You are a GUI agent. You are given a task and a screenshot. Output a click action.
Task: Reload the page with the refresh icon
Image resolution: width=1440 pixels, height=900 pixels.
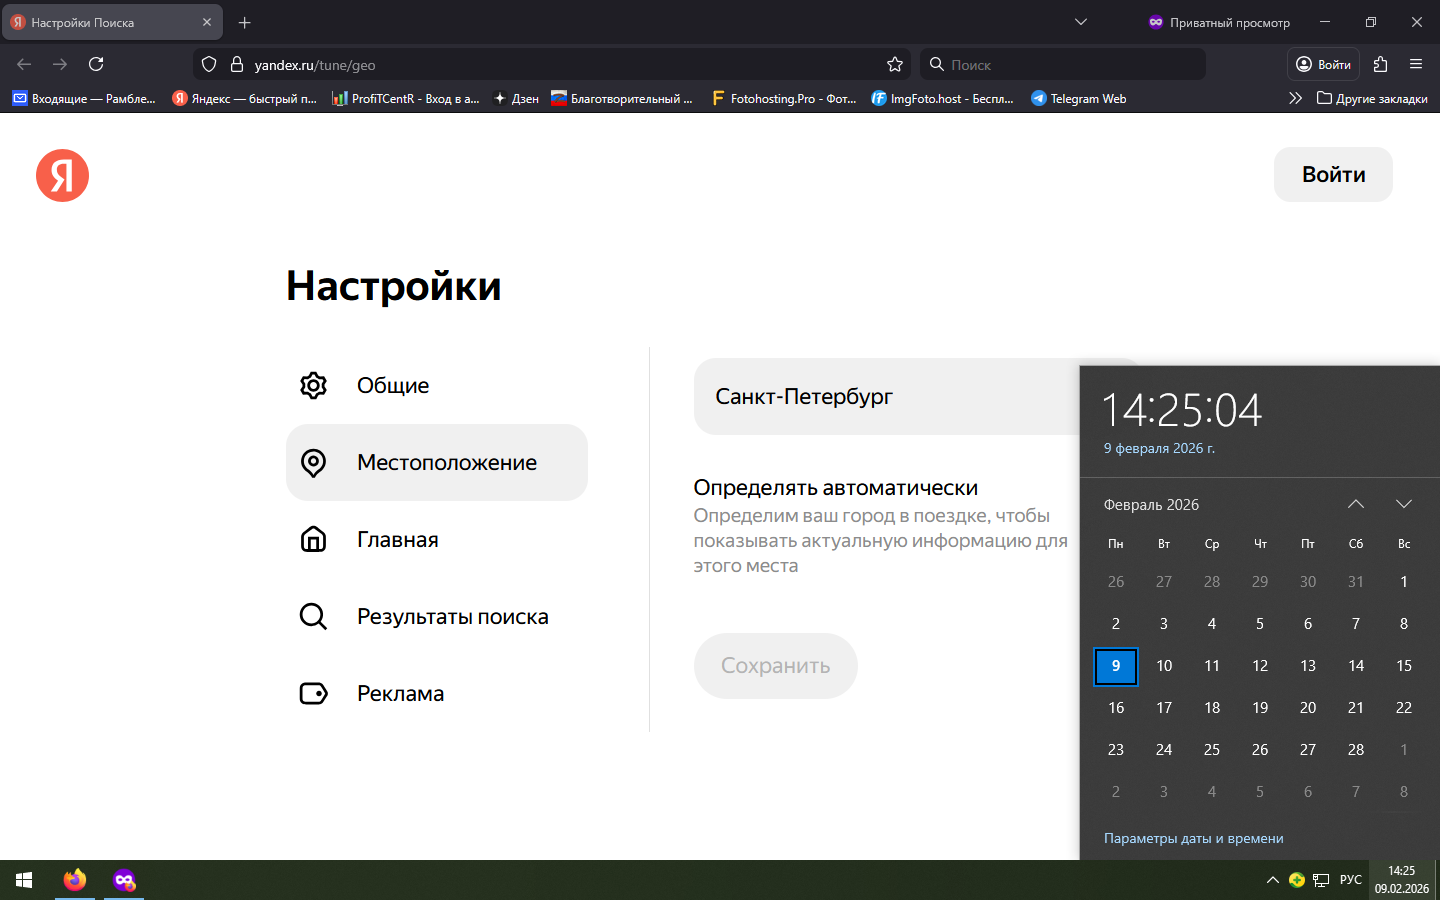(x=96, y=64)
